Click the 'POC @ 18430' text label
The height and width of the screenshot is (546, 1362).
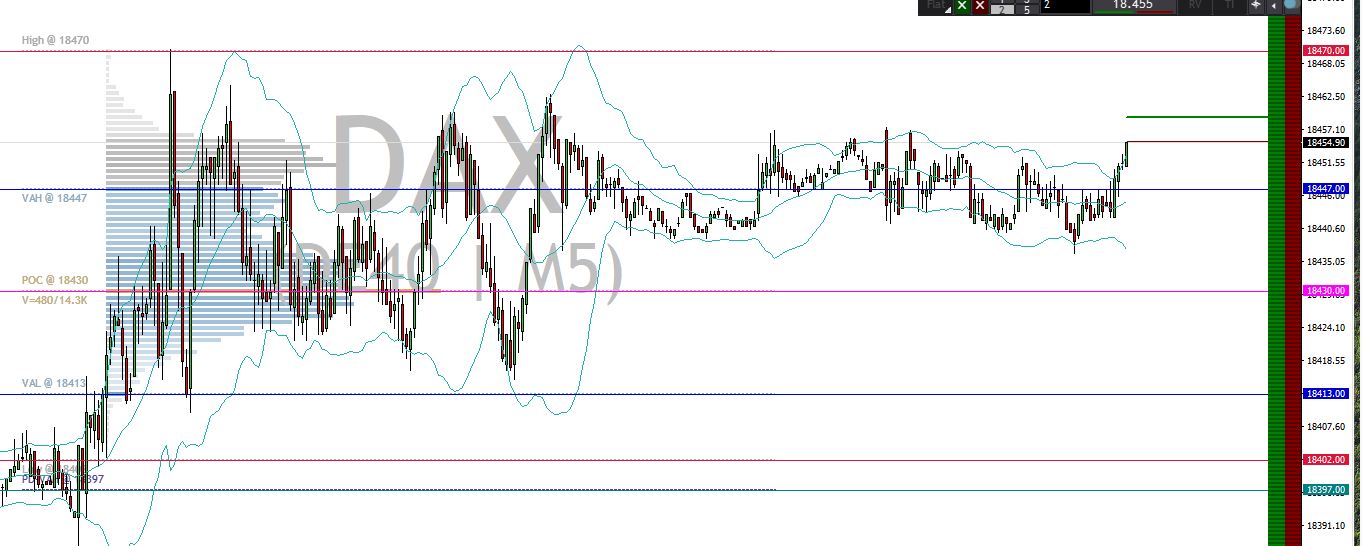(x=55, y=281)
